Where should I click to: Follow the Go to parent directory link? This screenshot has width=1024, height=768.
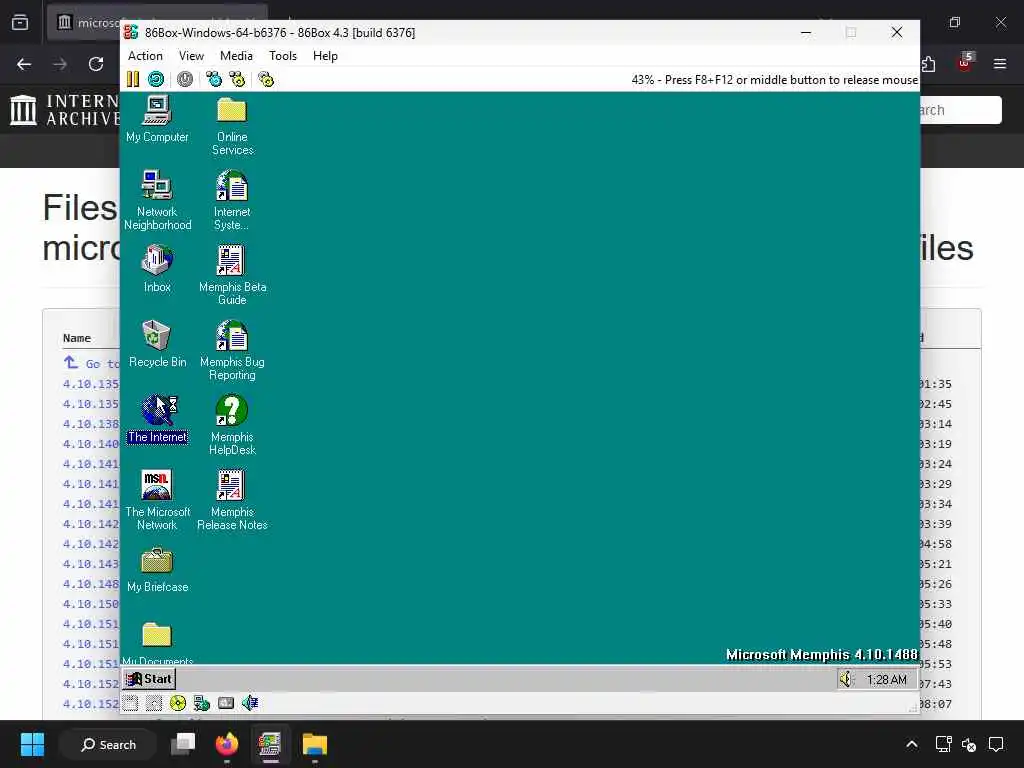[x=92, y=364]
